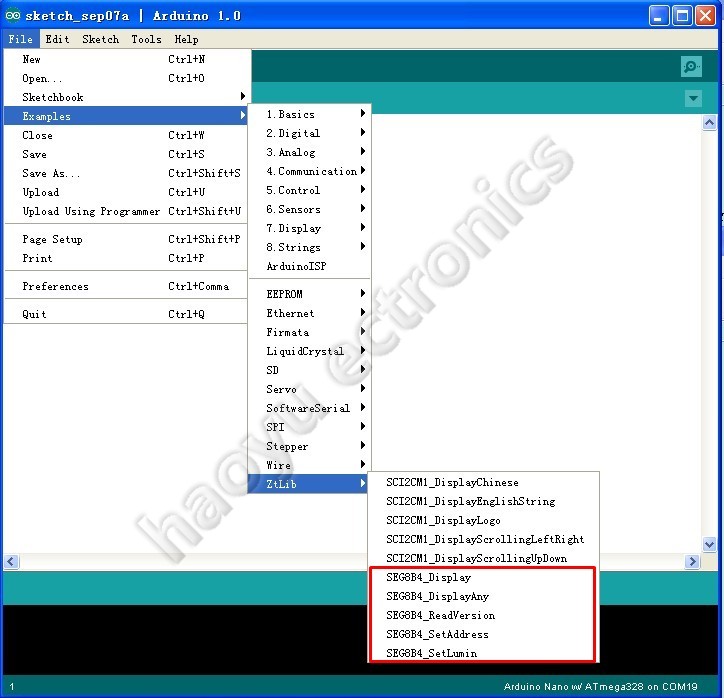Open SEG8B4_ReadVersion example
This screenshot has height=698, width=724.
coord(483,615)
